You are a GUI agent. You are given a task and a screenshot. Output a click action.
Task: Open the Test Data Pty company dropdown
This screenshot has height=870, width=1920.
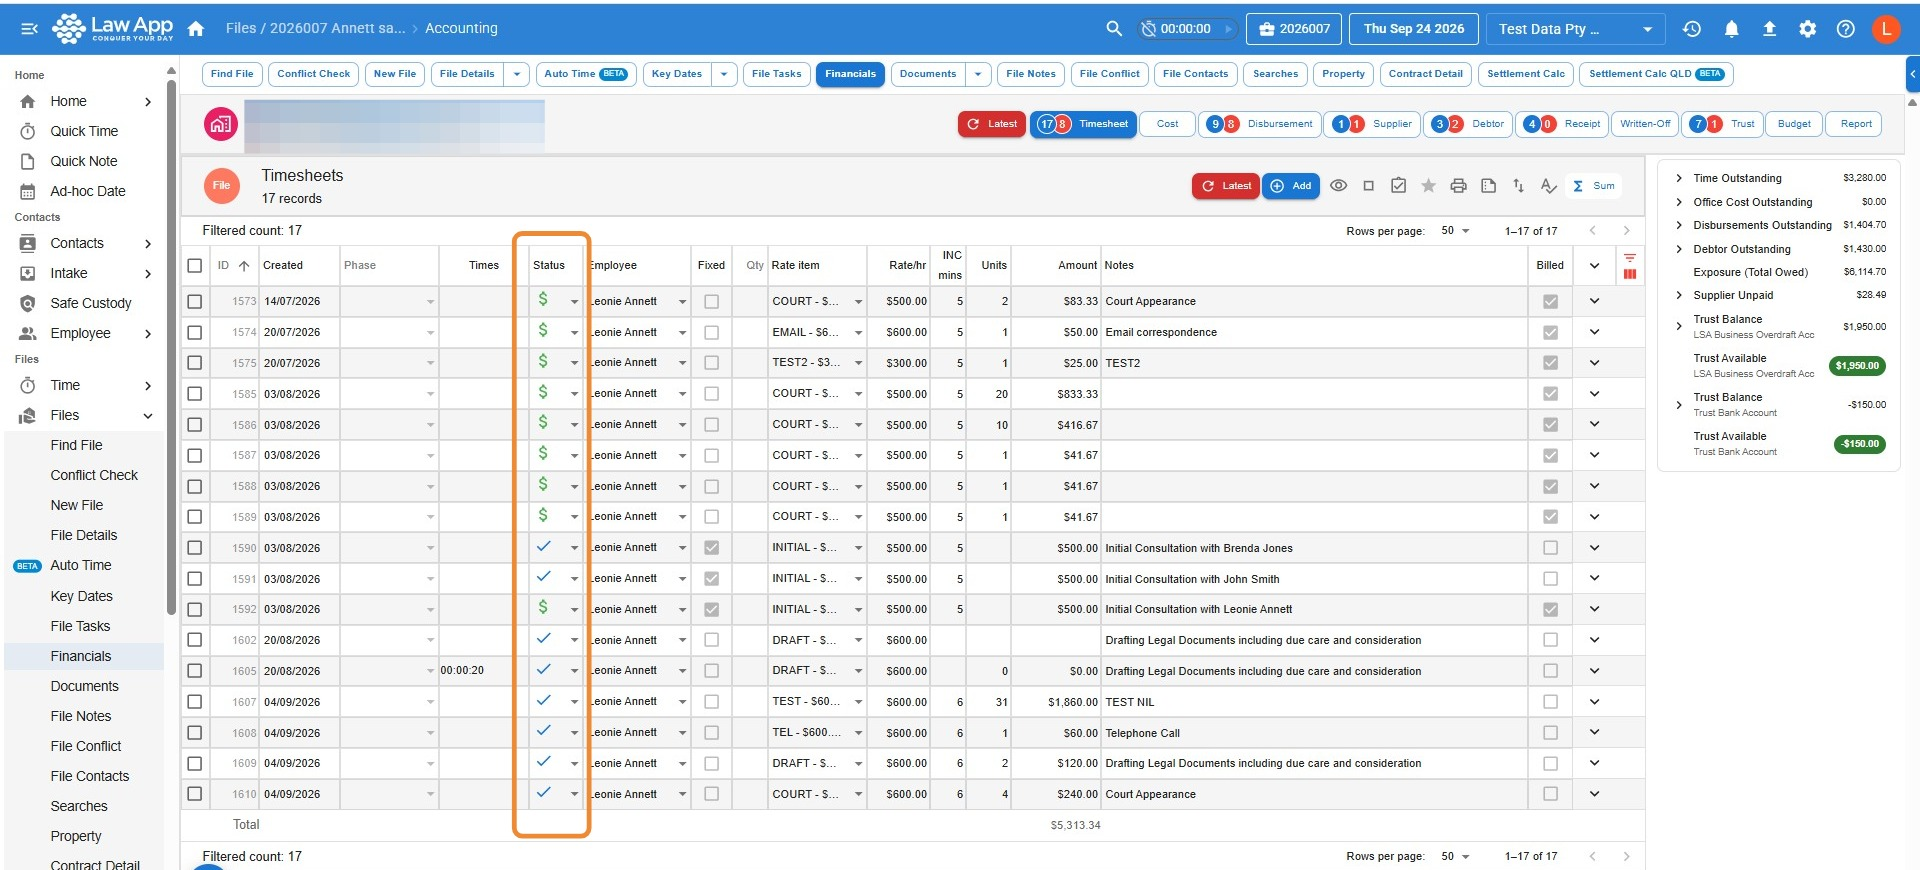point(1575,29)
